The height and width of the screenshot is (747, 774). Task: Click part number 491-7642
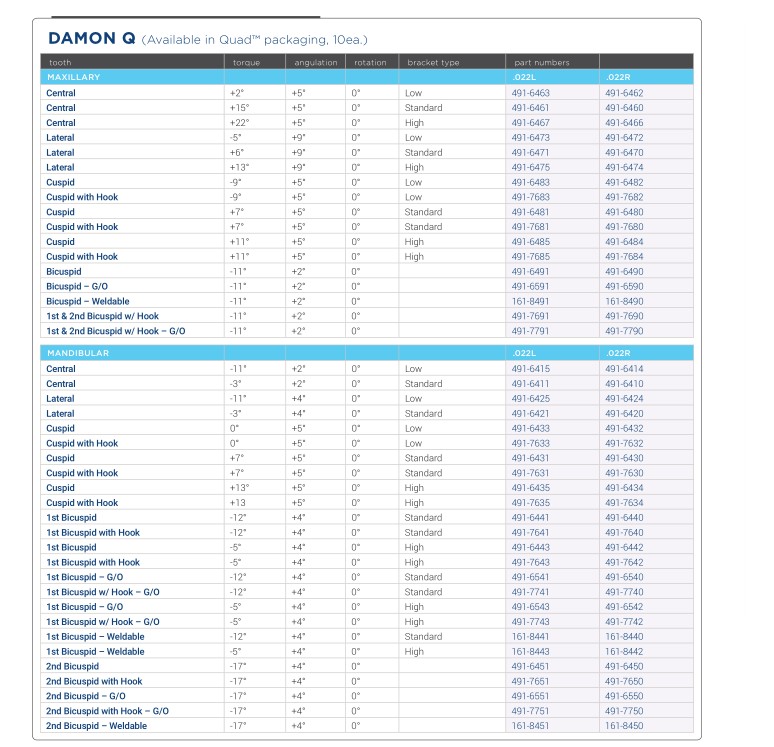coord(624,562)
